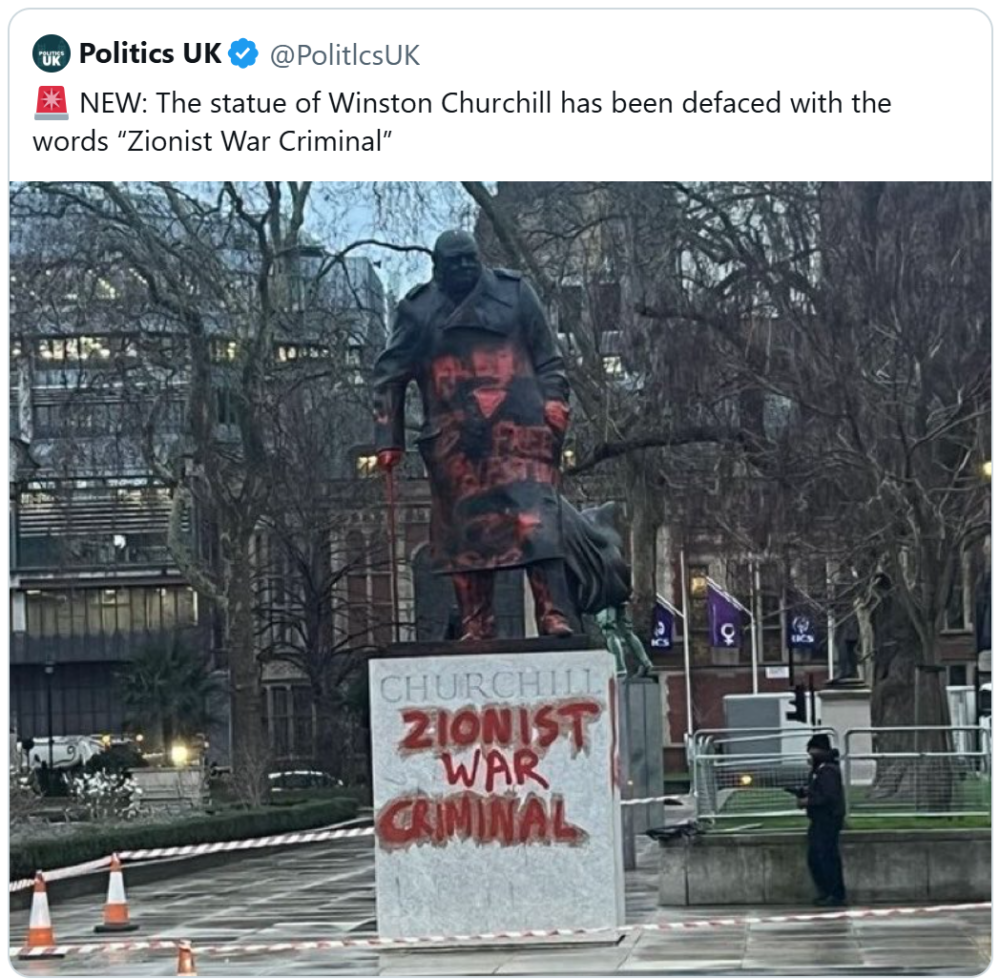The height and width of the screenshot is (979, 1000).
Task: Click the red CRIMINAL graffiti word
Action: (x=481, y=819)
